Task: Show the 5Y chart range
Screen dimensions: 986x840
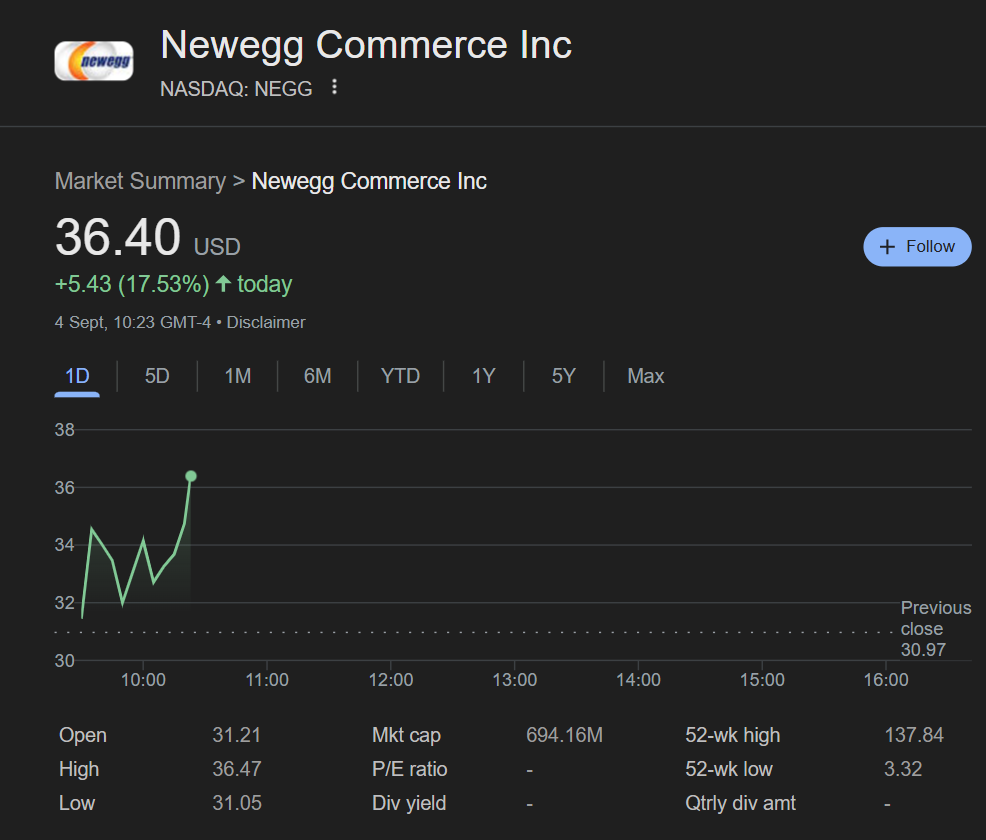Action: tap(563, 376)
